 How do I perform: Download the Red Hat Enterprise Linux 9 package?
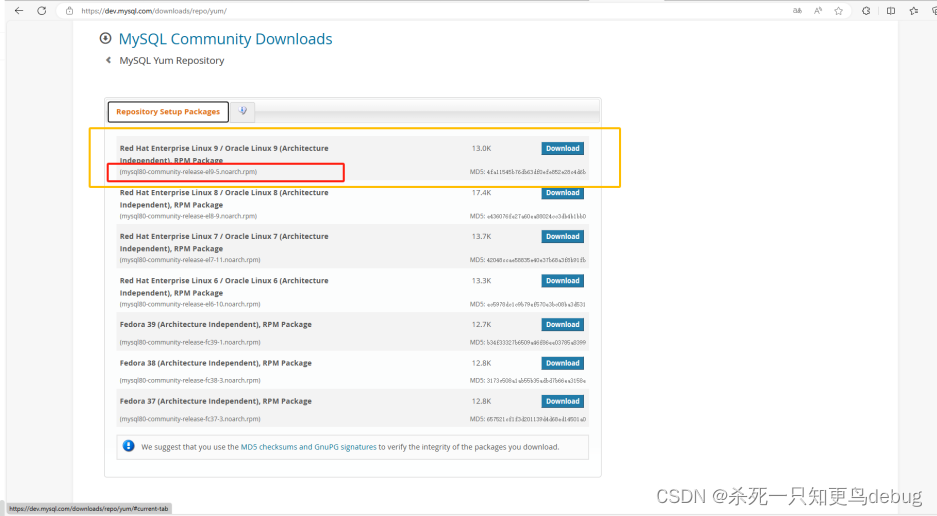coord(562,148)
